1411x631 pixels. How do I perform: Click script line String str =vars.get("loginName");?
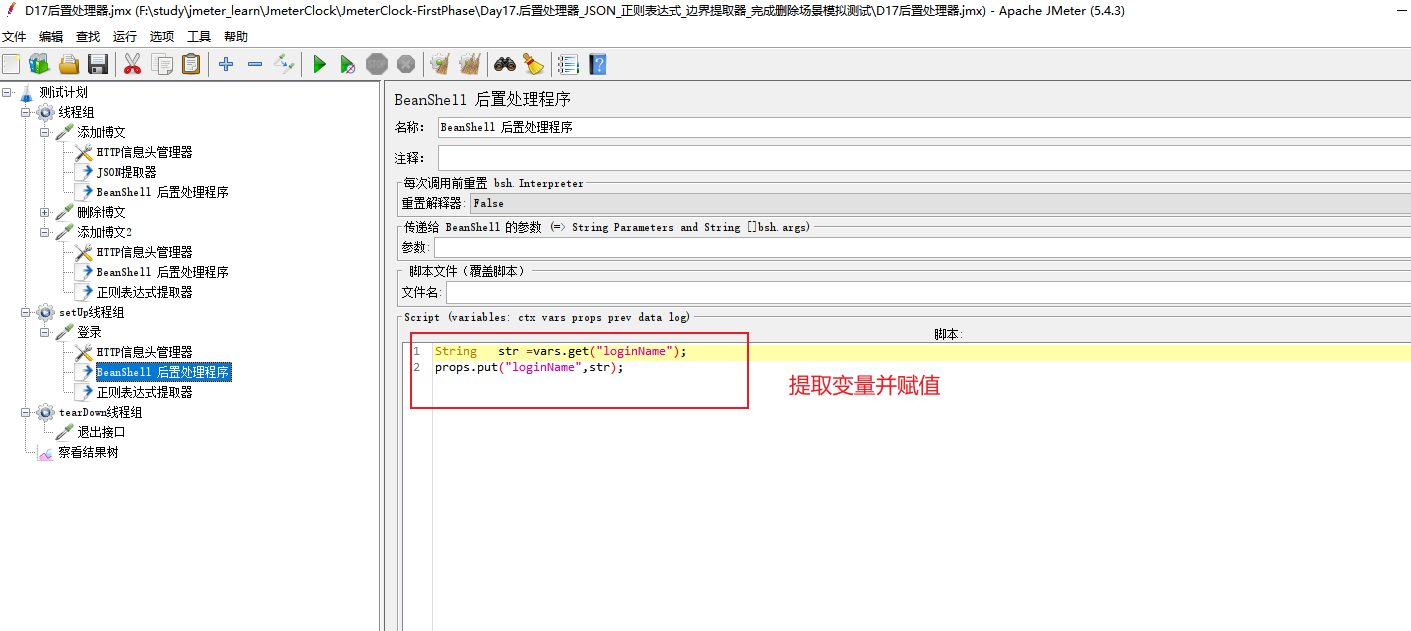click(561, 351)
